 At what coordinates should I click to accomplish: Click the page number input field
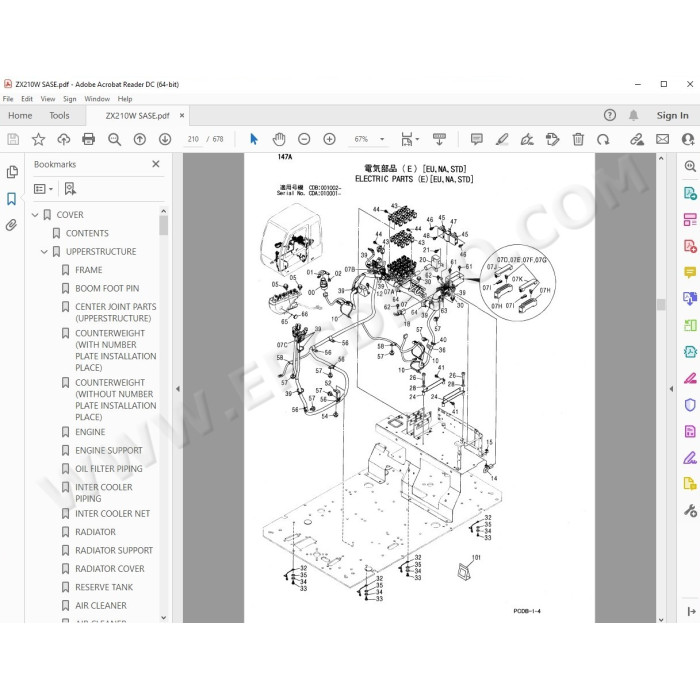pyautogui.click(x=193, y=139)
